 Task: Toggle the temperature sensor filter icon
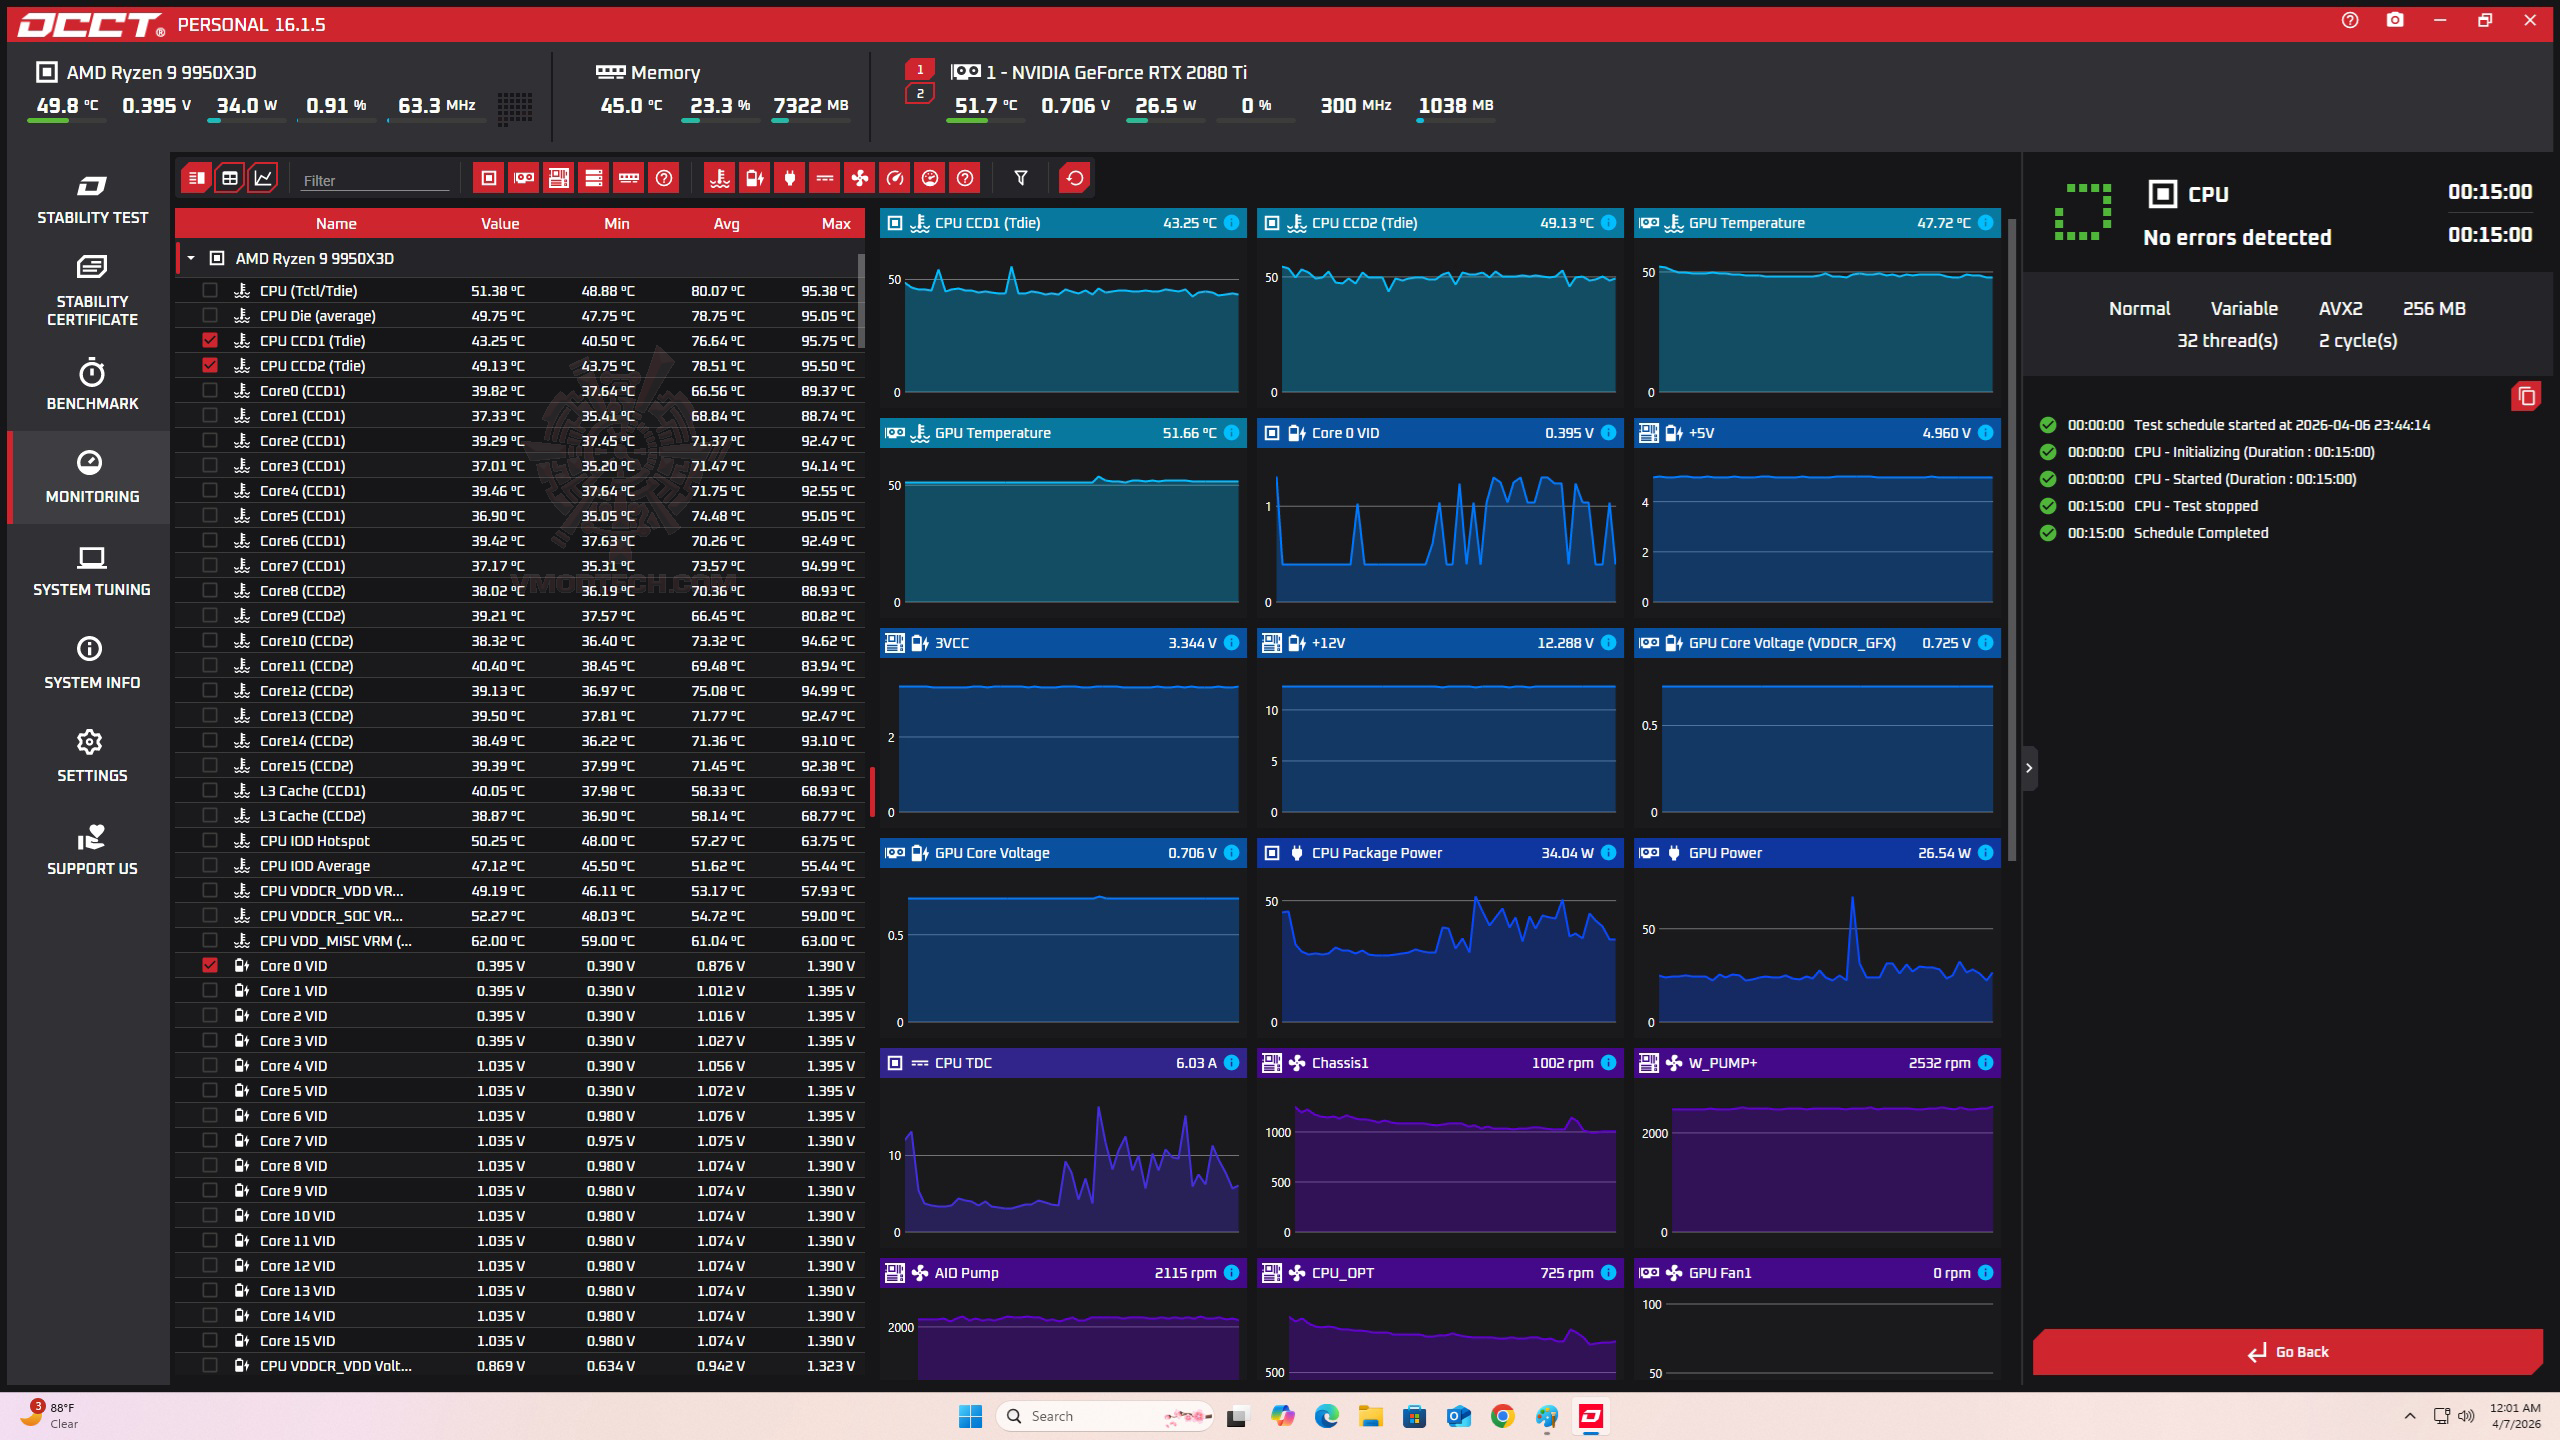click(x=719, y=178)
